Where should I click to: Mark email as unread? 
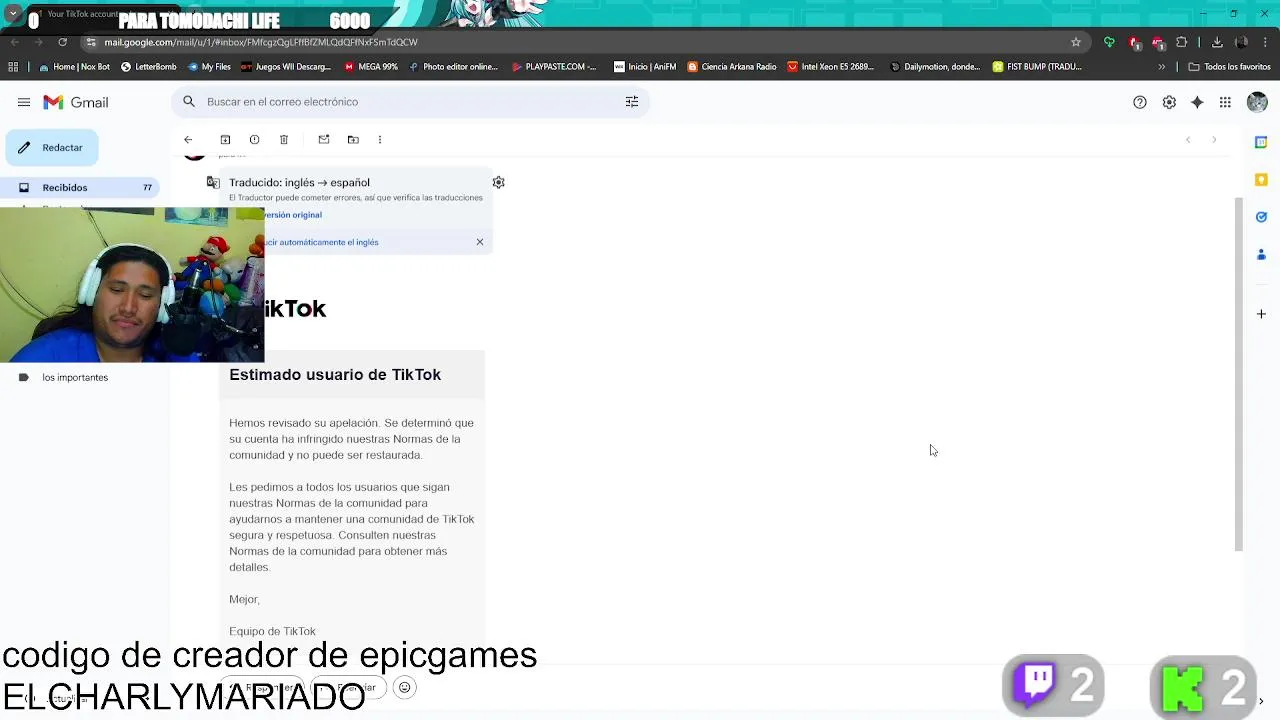click(324, 140)
